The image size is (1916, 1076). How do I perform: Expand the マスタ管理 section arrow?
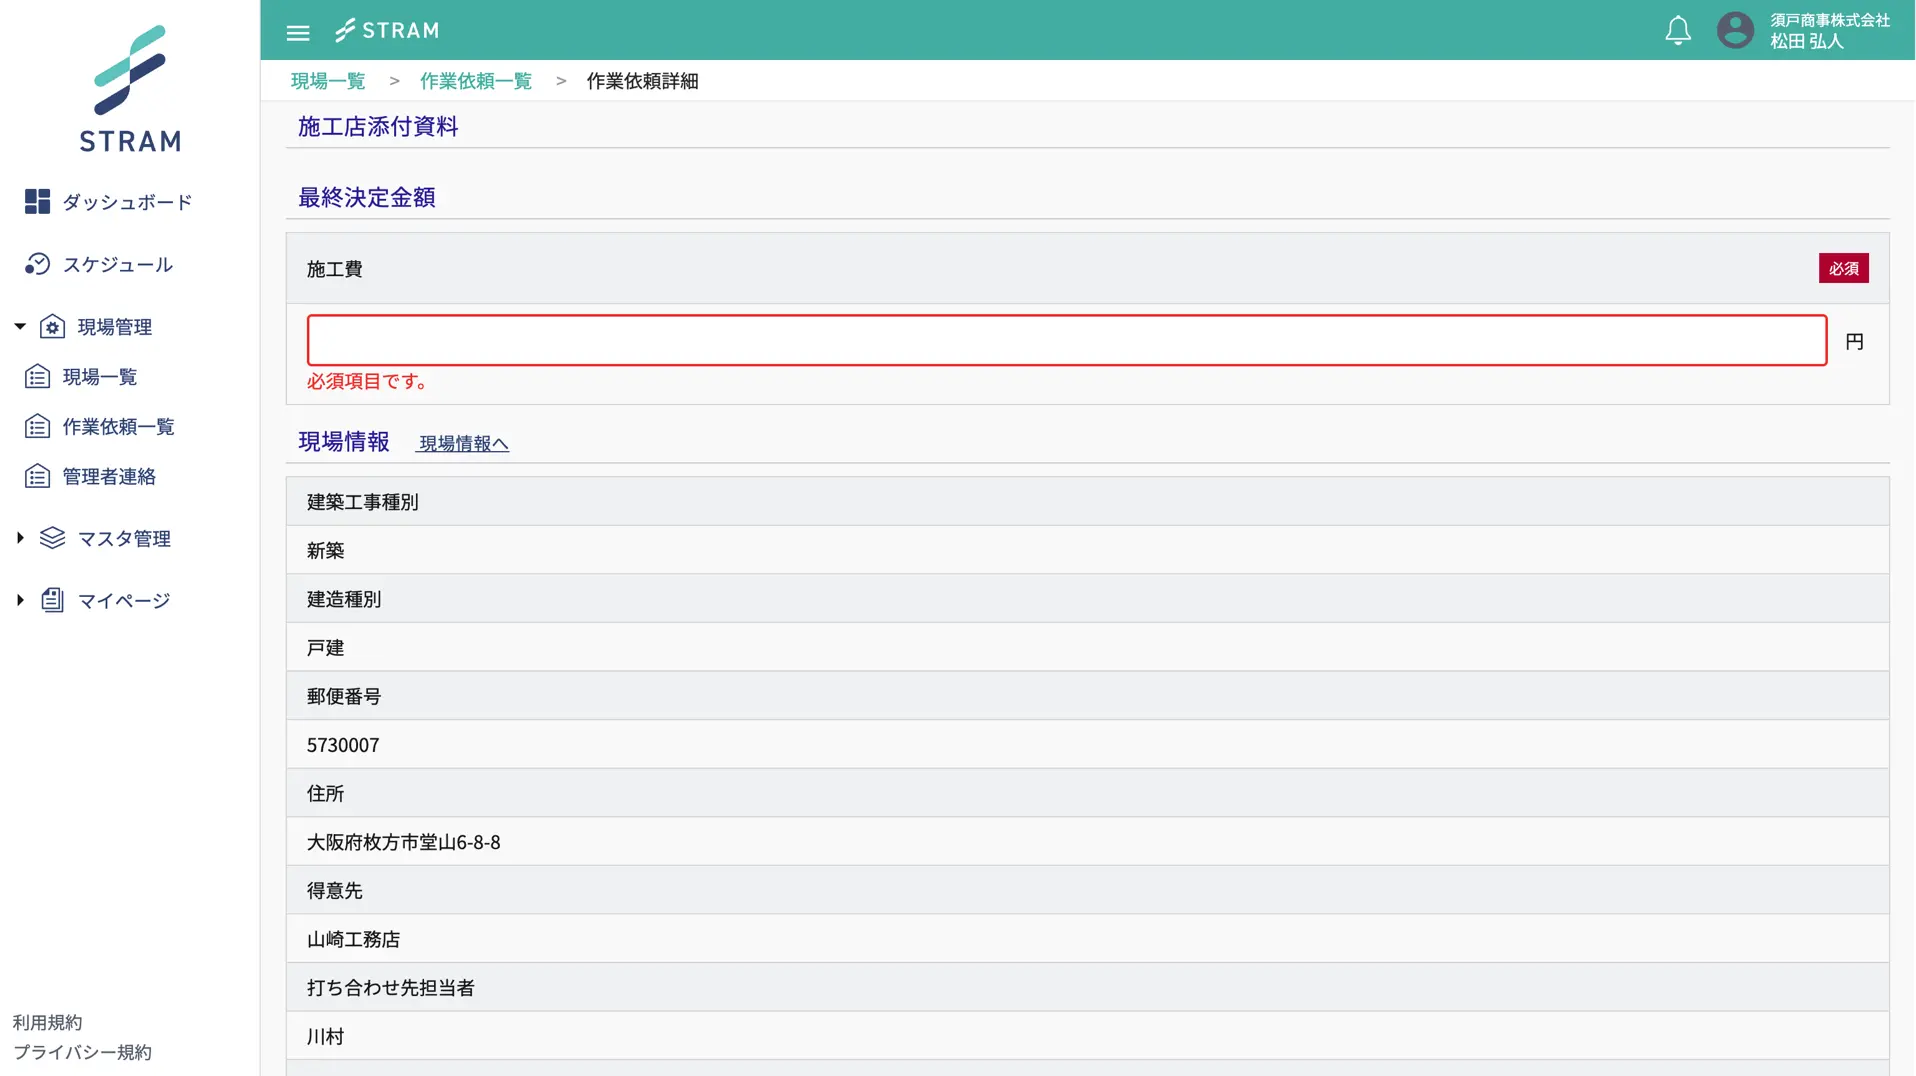click(20, 538)
